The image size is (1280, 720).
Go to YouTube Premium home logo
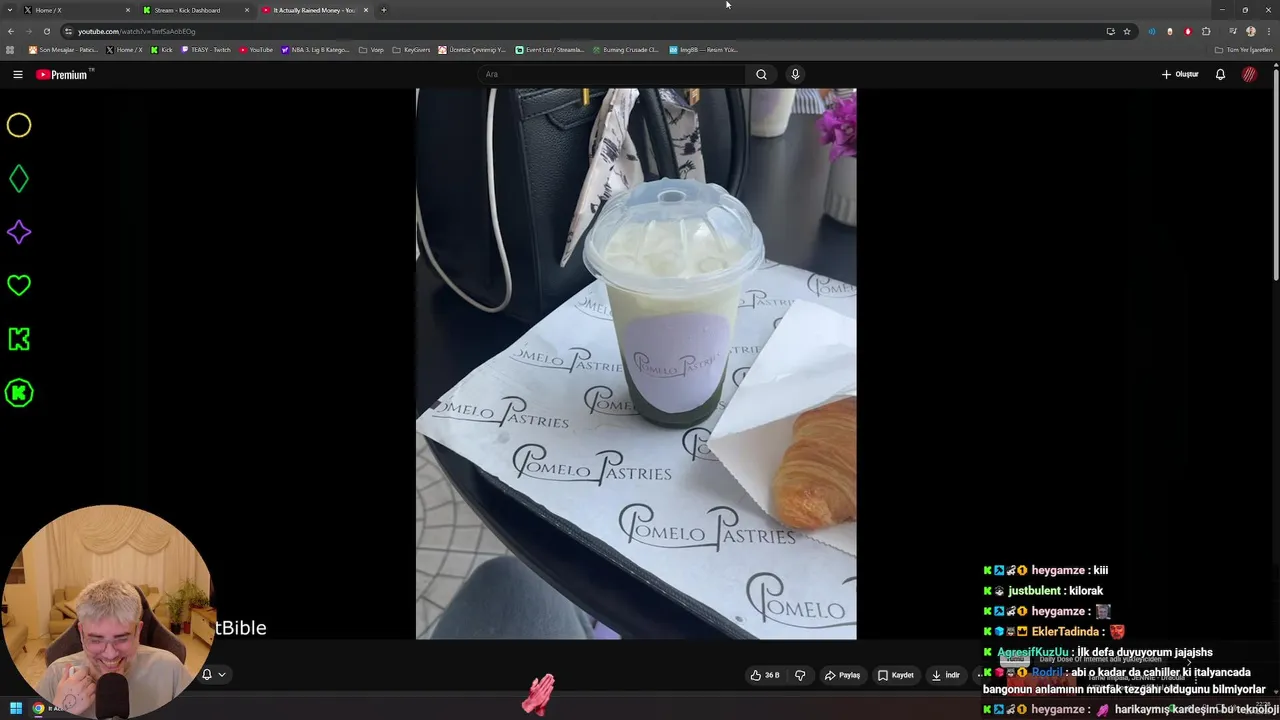tap(64, 74)
